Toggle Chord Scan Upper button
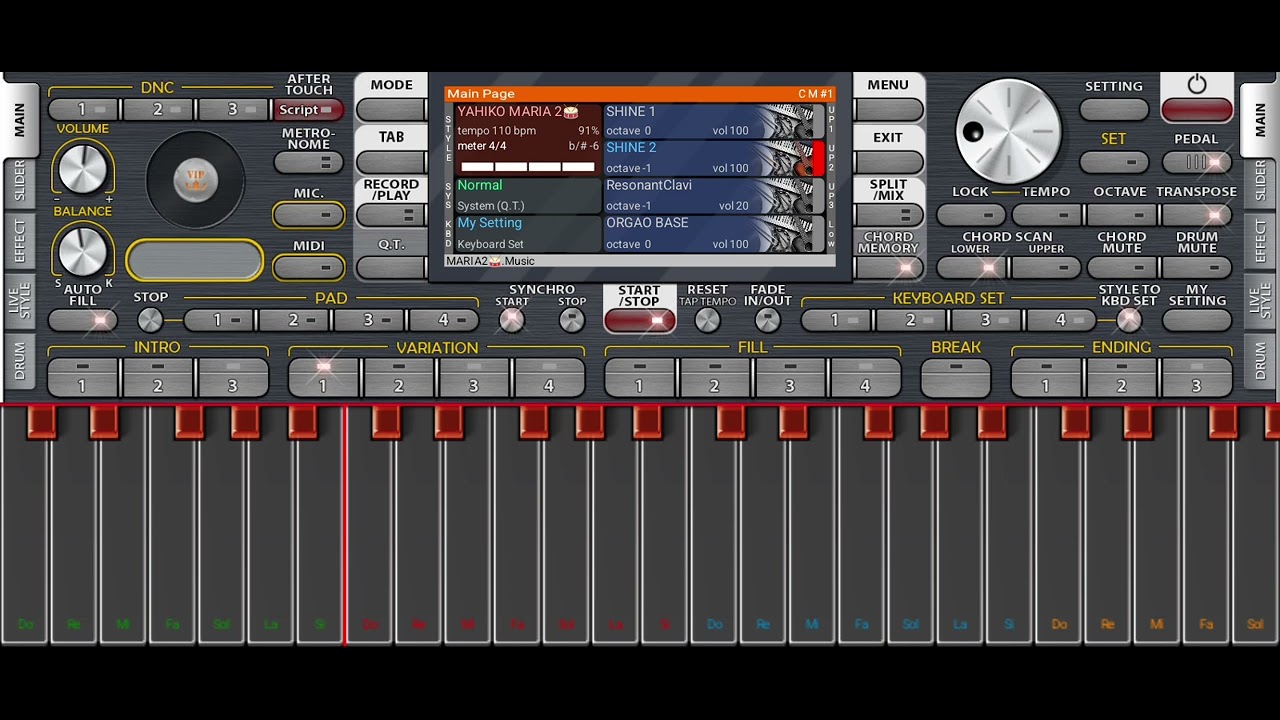 [1046, 267]
